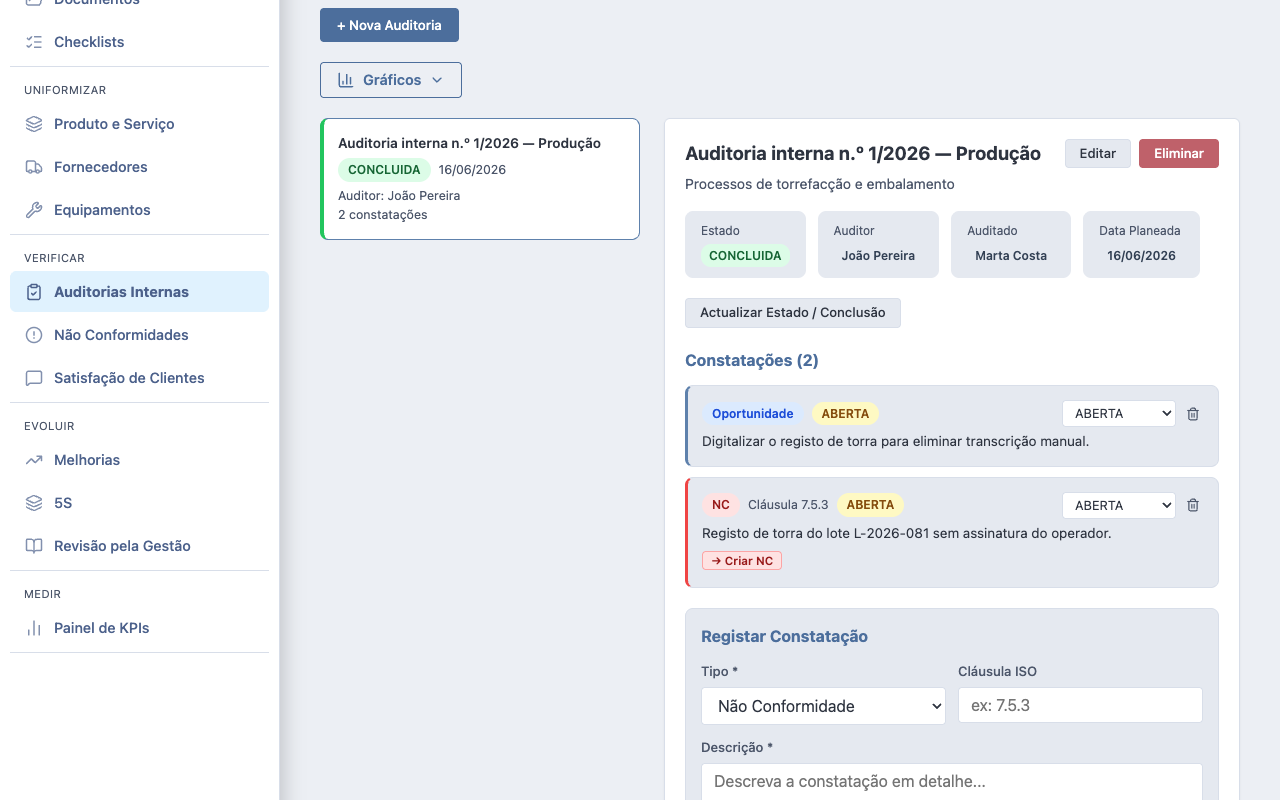1280x800 pixels.
Task: Click the Não Conformidades alert icon
Action: pos(34,335)
